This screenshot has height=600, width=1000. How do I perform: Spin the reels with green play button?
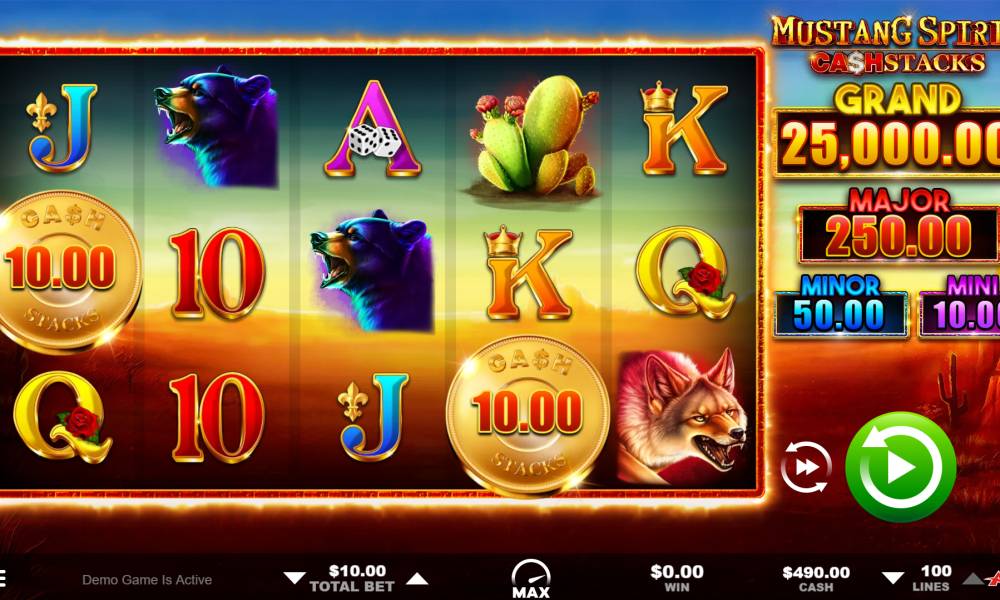[x=900, y=467]
